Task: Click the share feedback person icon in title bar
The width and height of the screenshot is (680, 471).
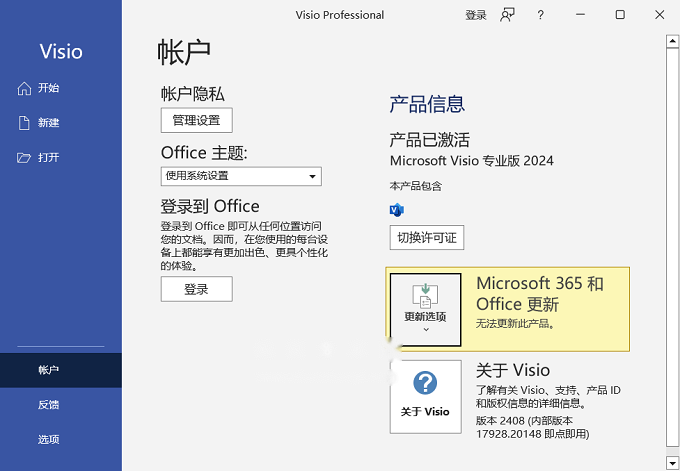Action: [507, 15]
